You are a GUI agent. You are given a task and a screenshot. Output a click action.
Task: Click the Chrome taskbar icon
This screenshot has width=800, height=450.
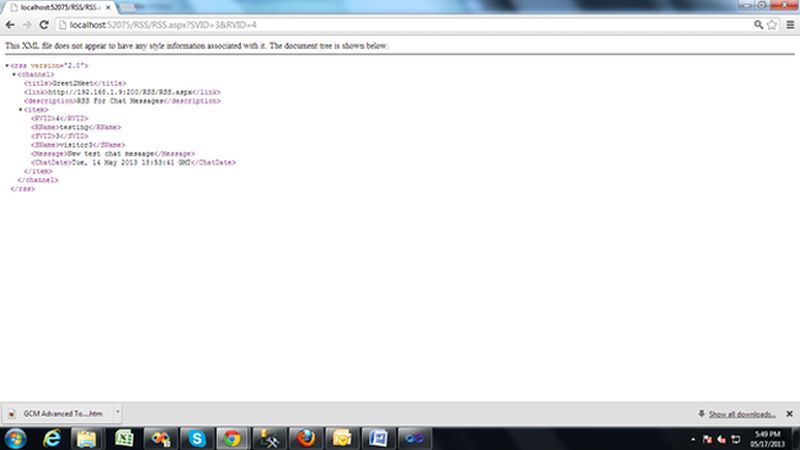232,439
